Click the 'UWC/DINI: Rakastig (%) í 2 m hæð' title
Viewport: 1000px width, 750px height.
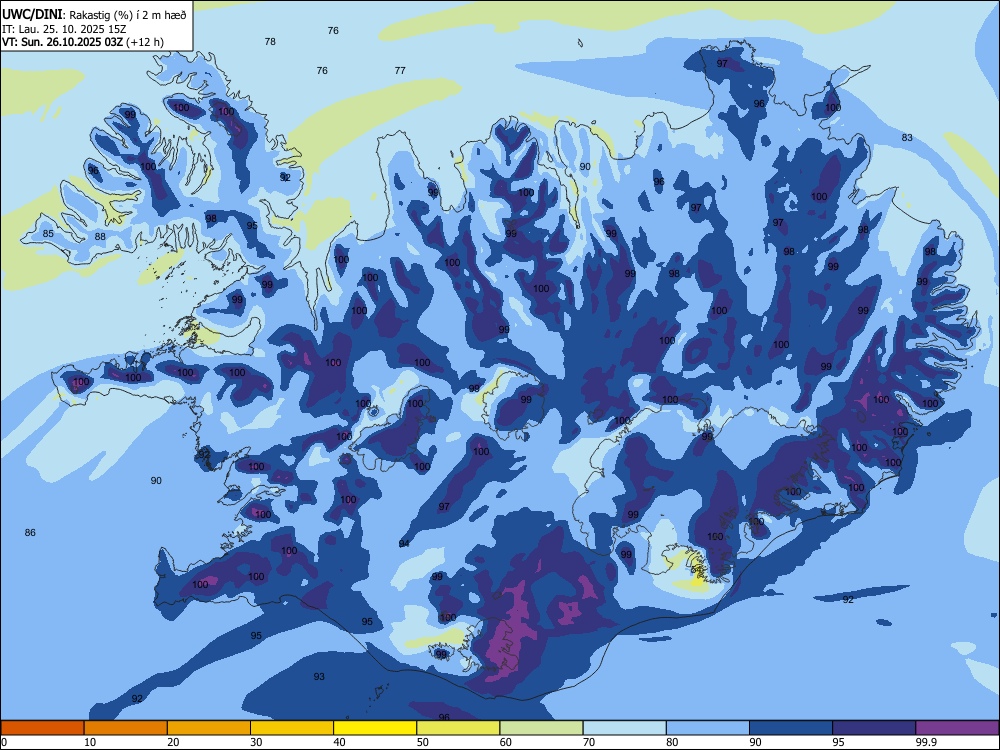pos(94,15)
